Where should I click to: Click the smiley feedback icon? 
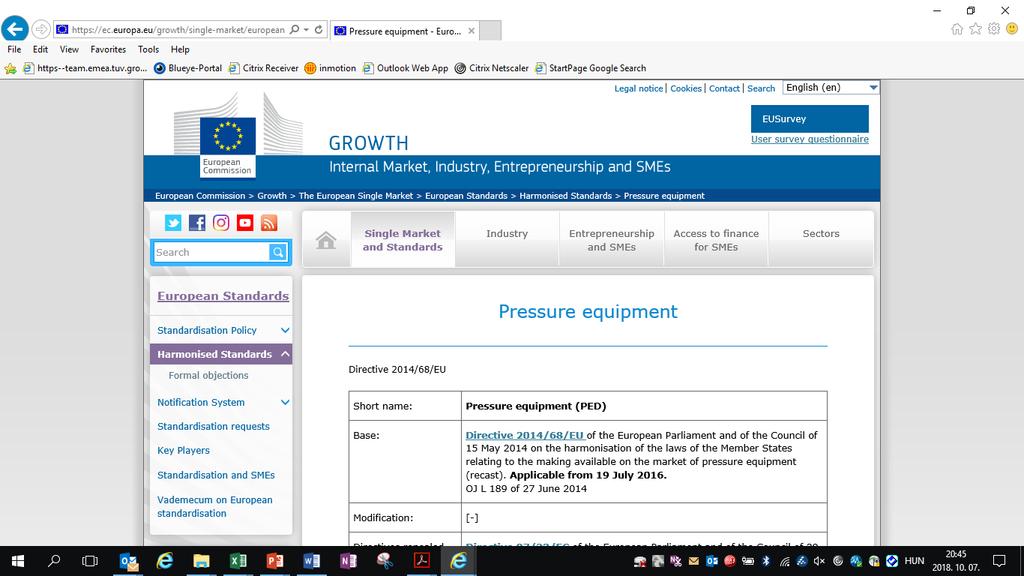point(1012,29)
